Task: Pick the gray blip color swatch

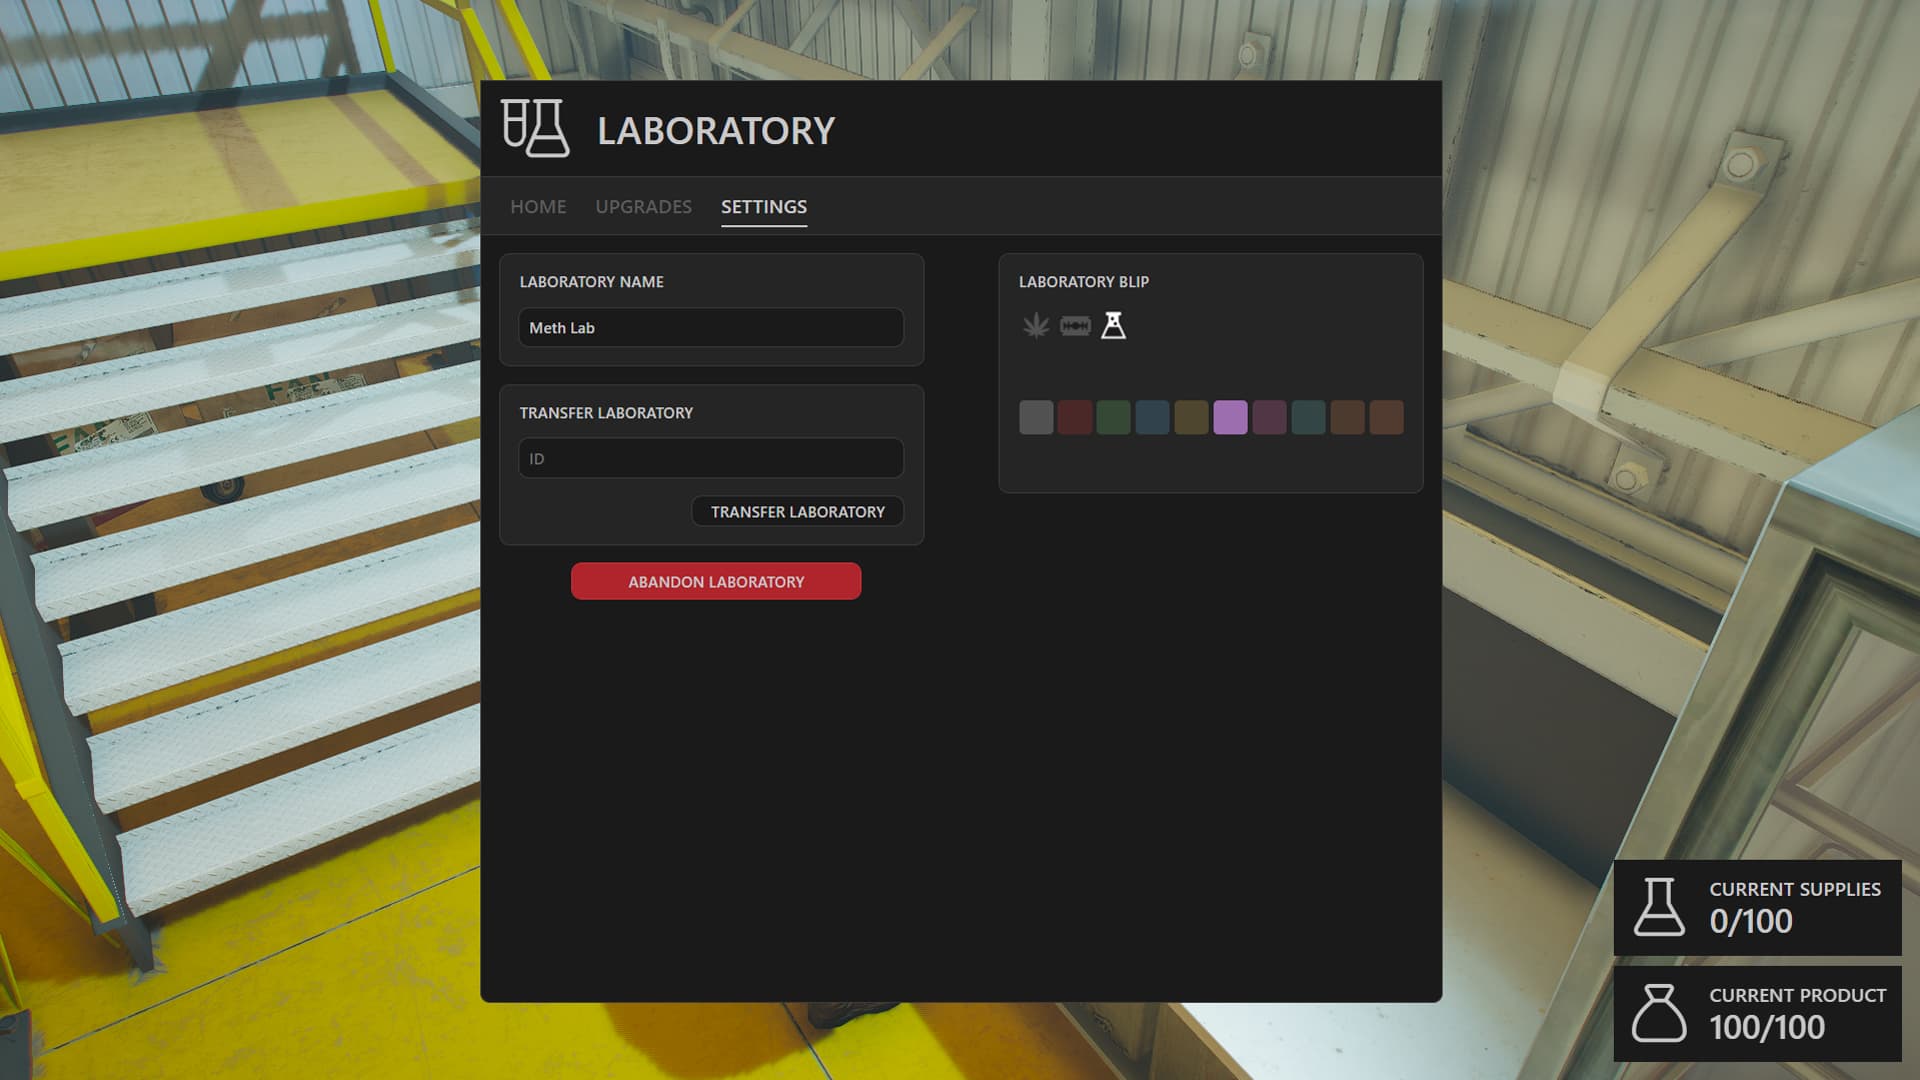Action: coord(1036,417)
